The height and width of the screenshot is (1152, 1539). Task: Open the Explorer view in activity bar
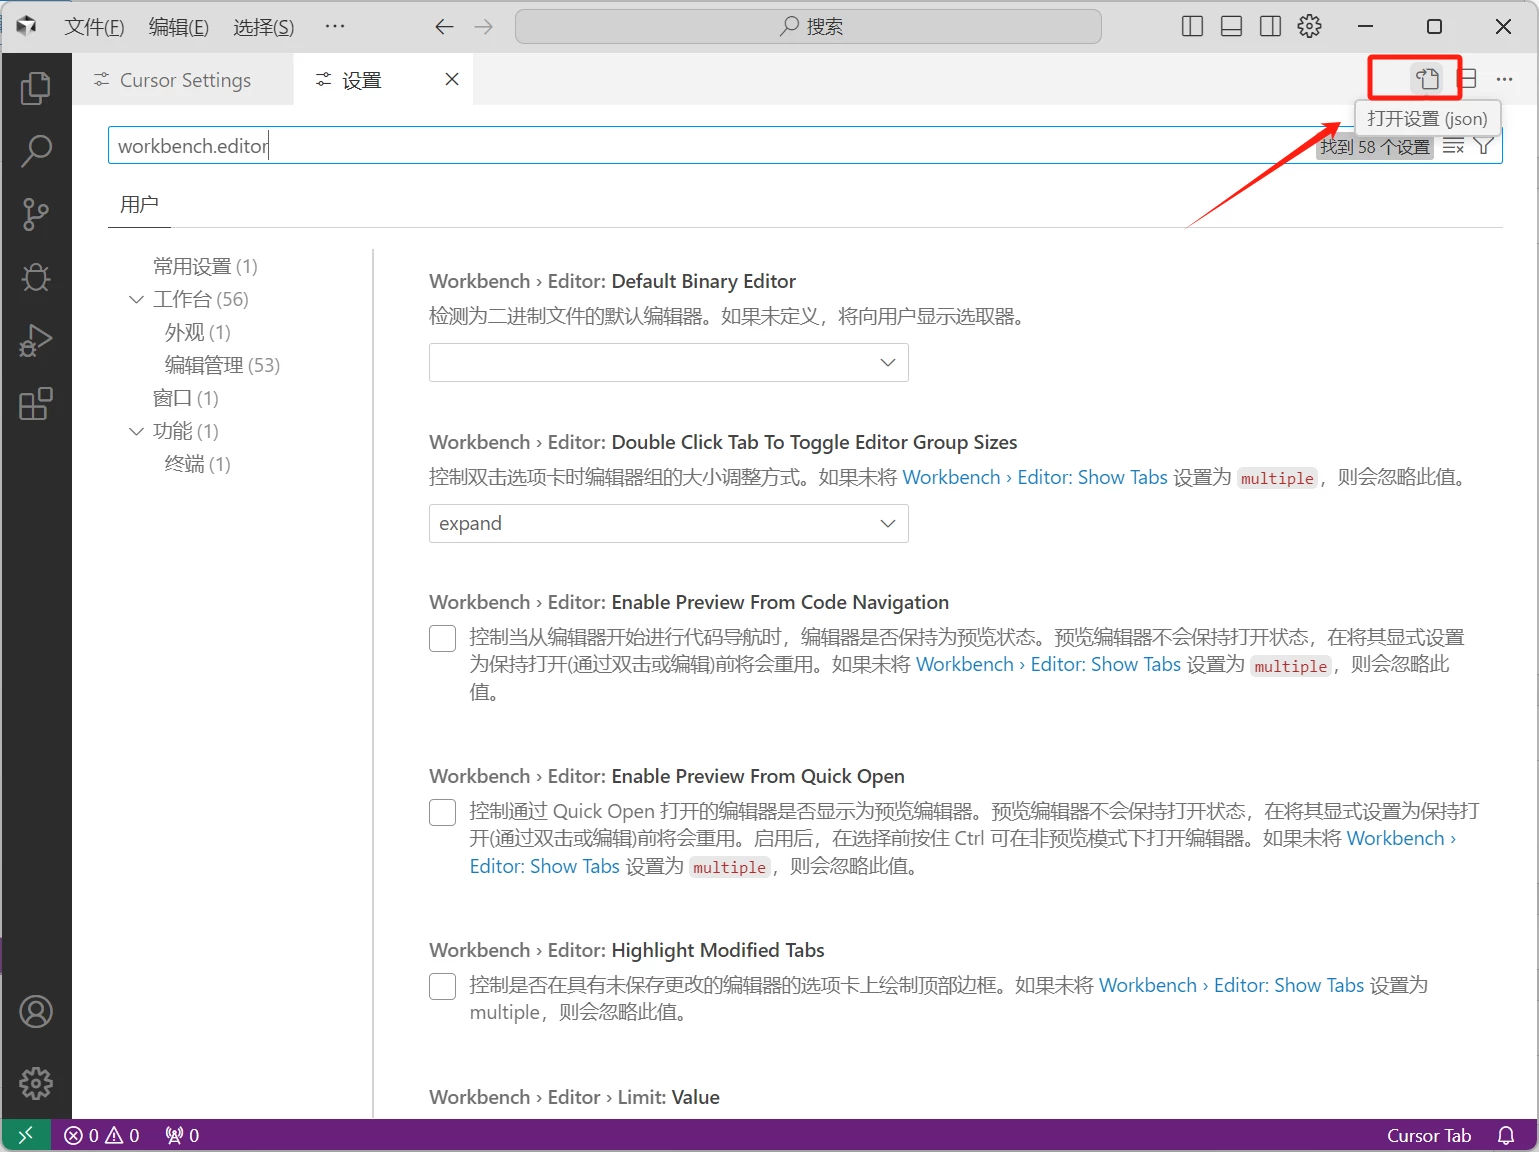click(x=36, y=89)
